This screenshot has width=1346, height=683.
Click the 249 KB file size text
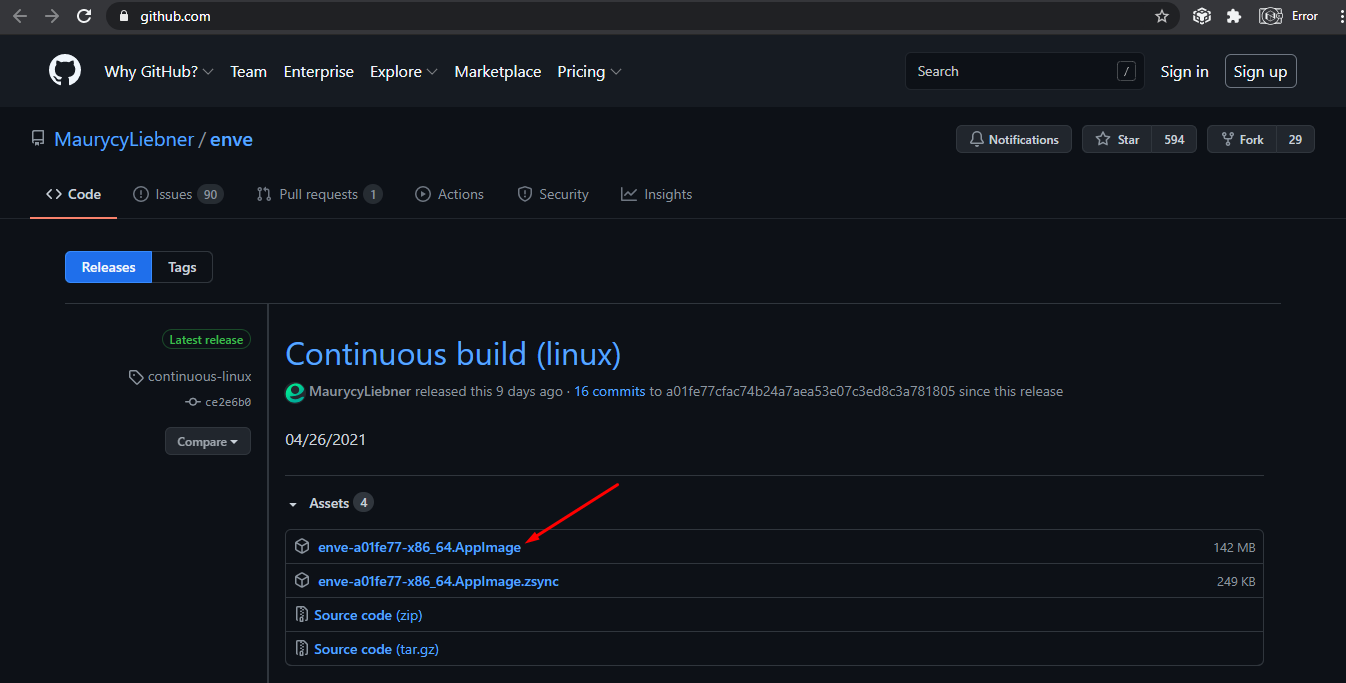click(x=1236, y=582)
